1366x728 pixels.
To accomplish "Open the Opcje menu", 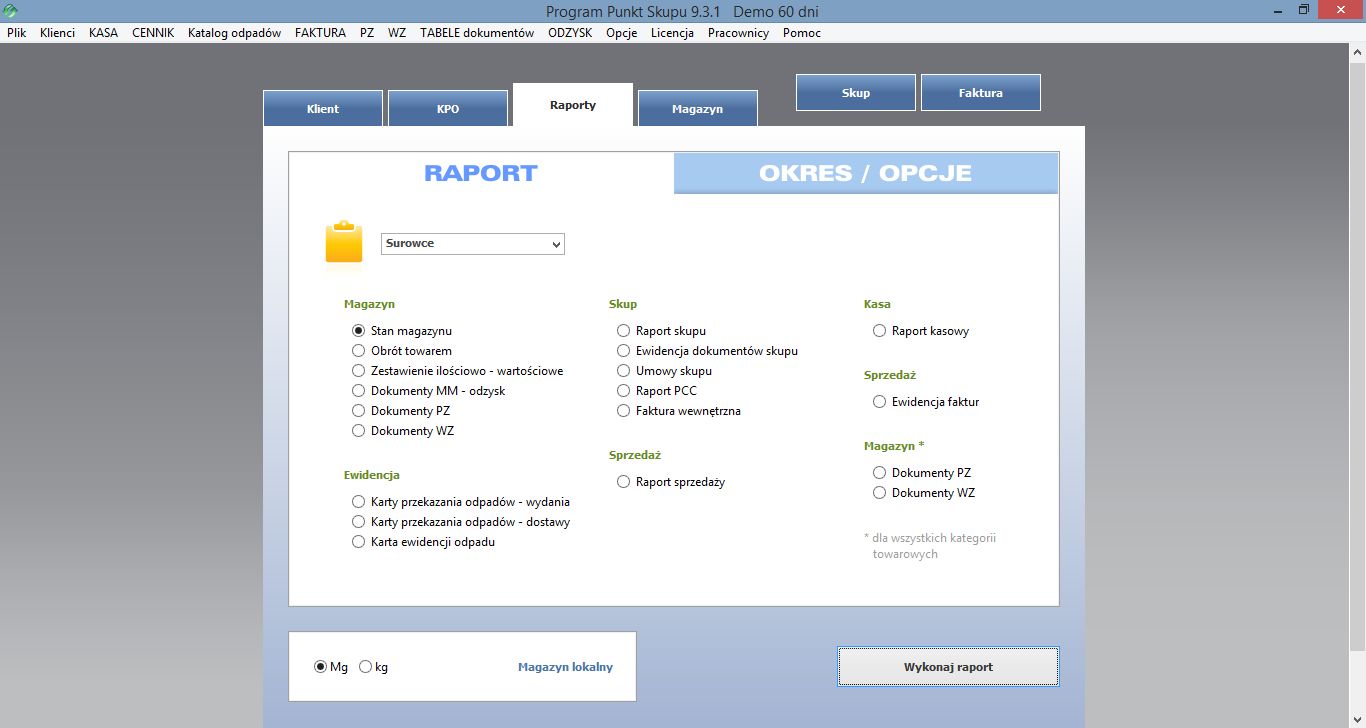I will (621, 33).
